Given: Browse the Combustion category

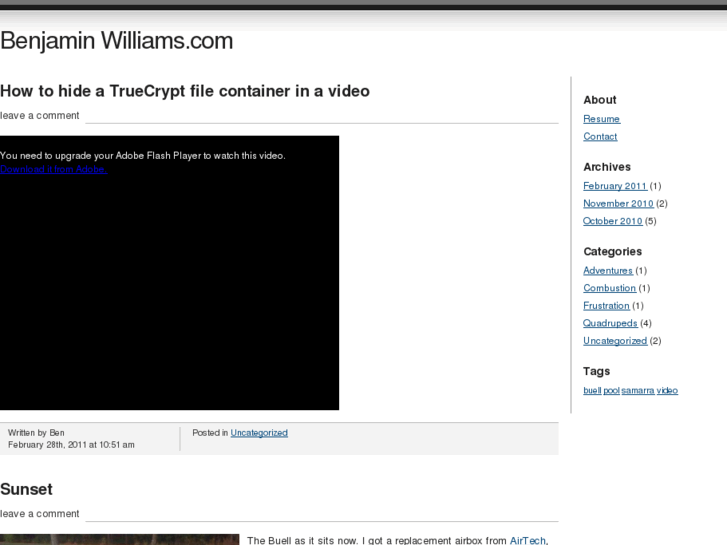Looking at the screenshot, I should tap(609, 288).
